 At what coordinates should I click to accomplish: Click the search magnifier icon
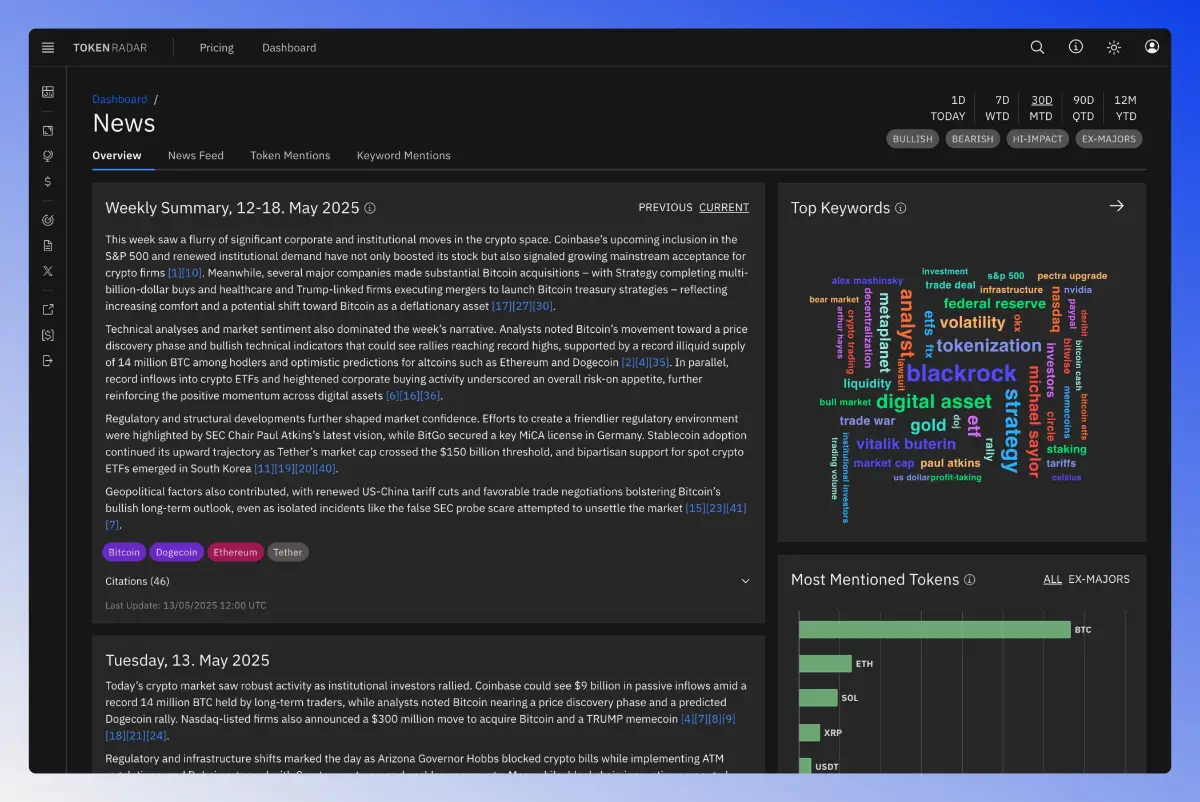1037,47
